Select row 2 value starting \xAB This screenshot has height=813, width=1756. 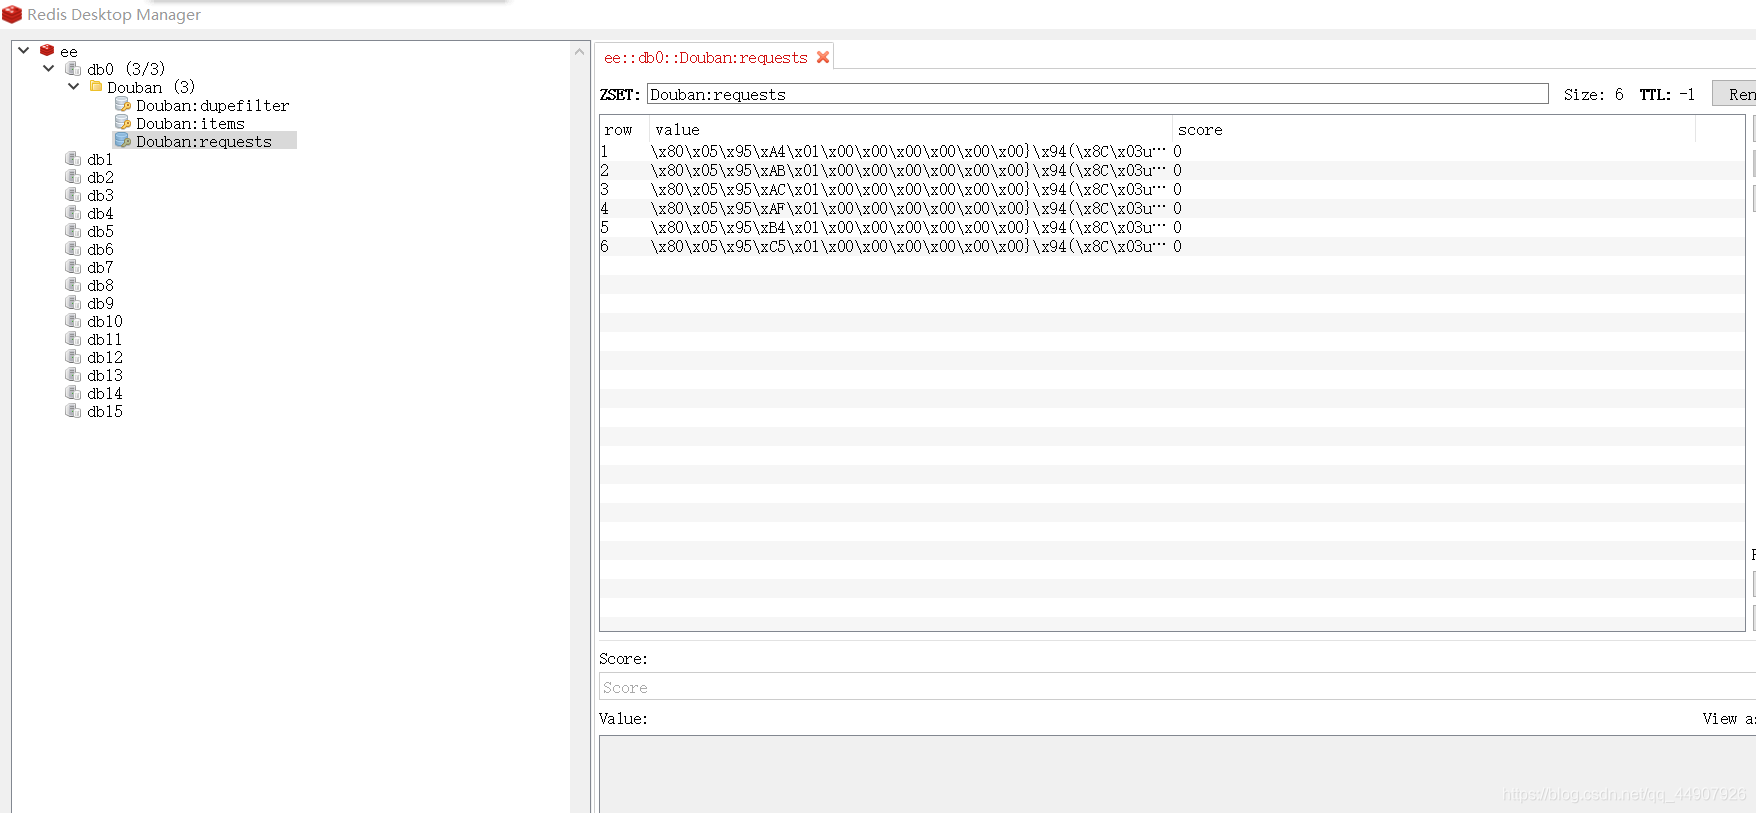pyautogui.click(x=908, y=170)
